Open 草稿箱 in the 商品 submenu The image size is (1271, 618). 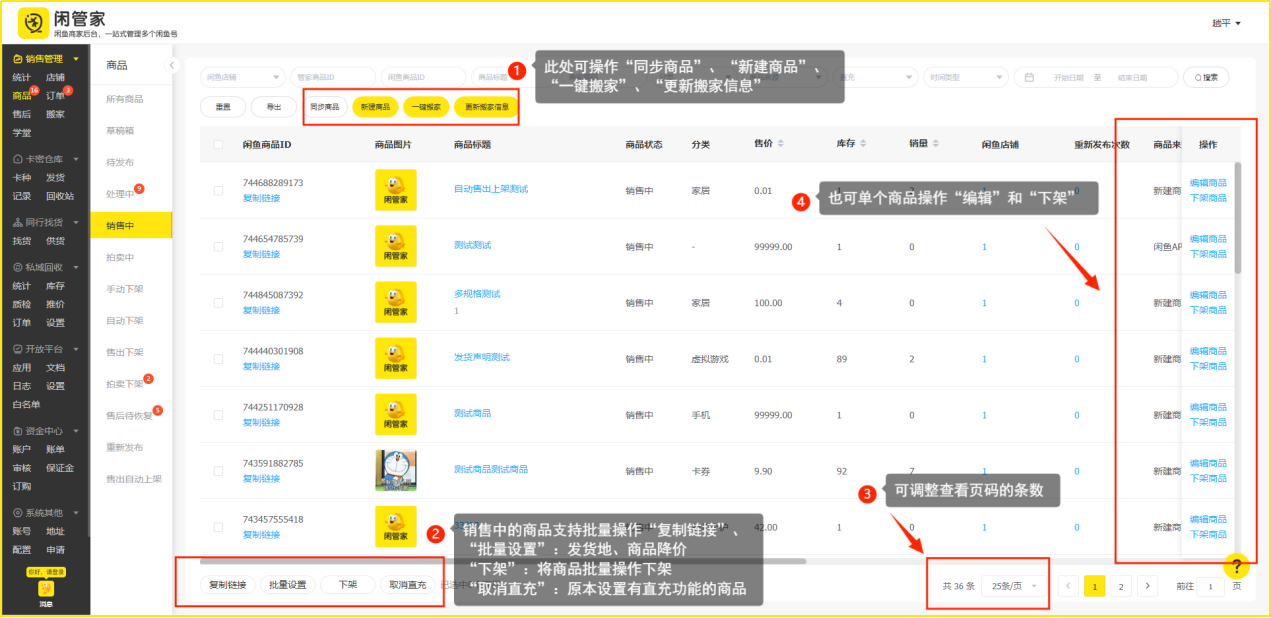click(120, 130)
